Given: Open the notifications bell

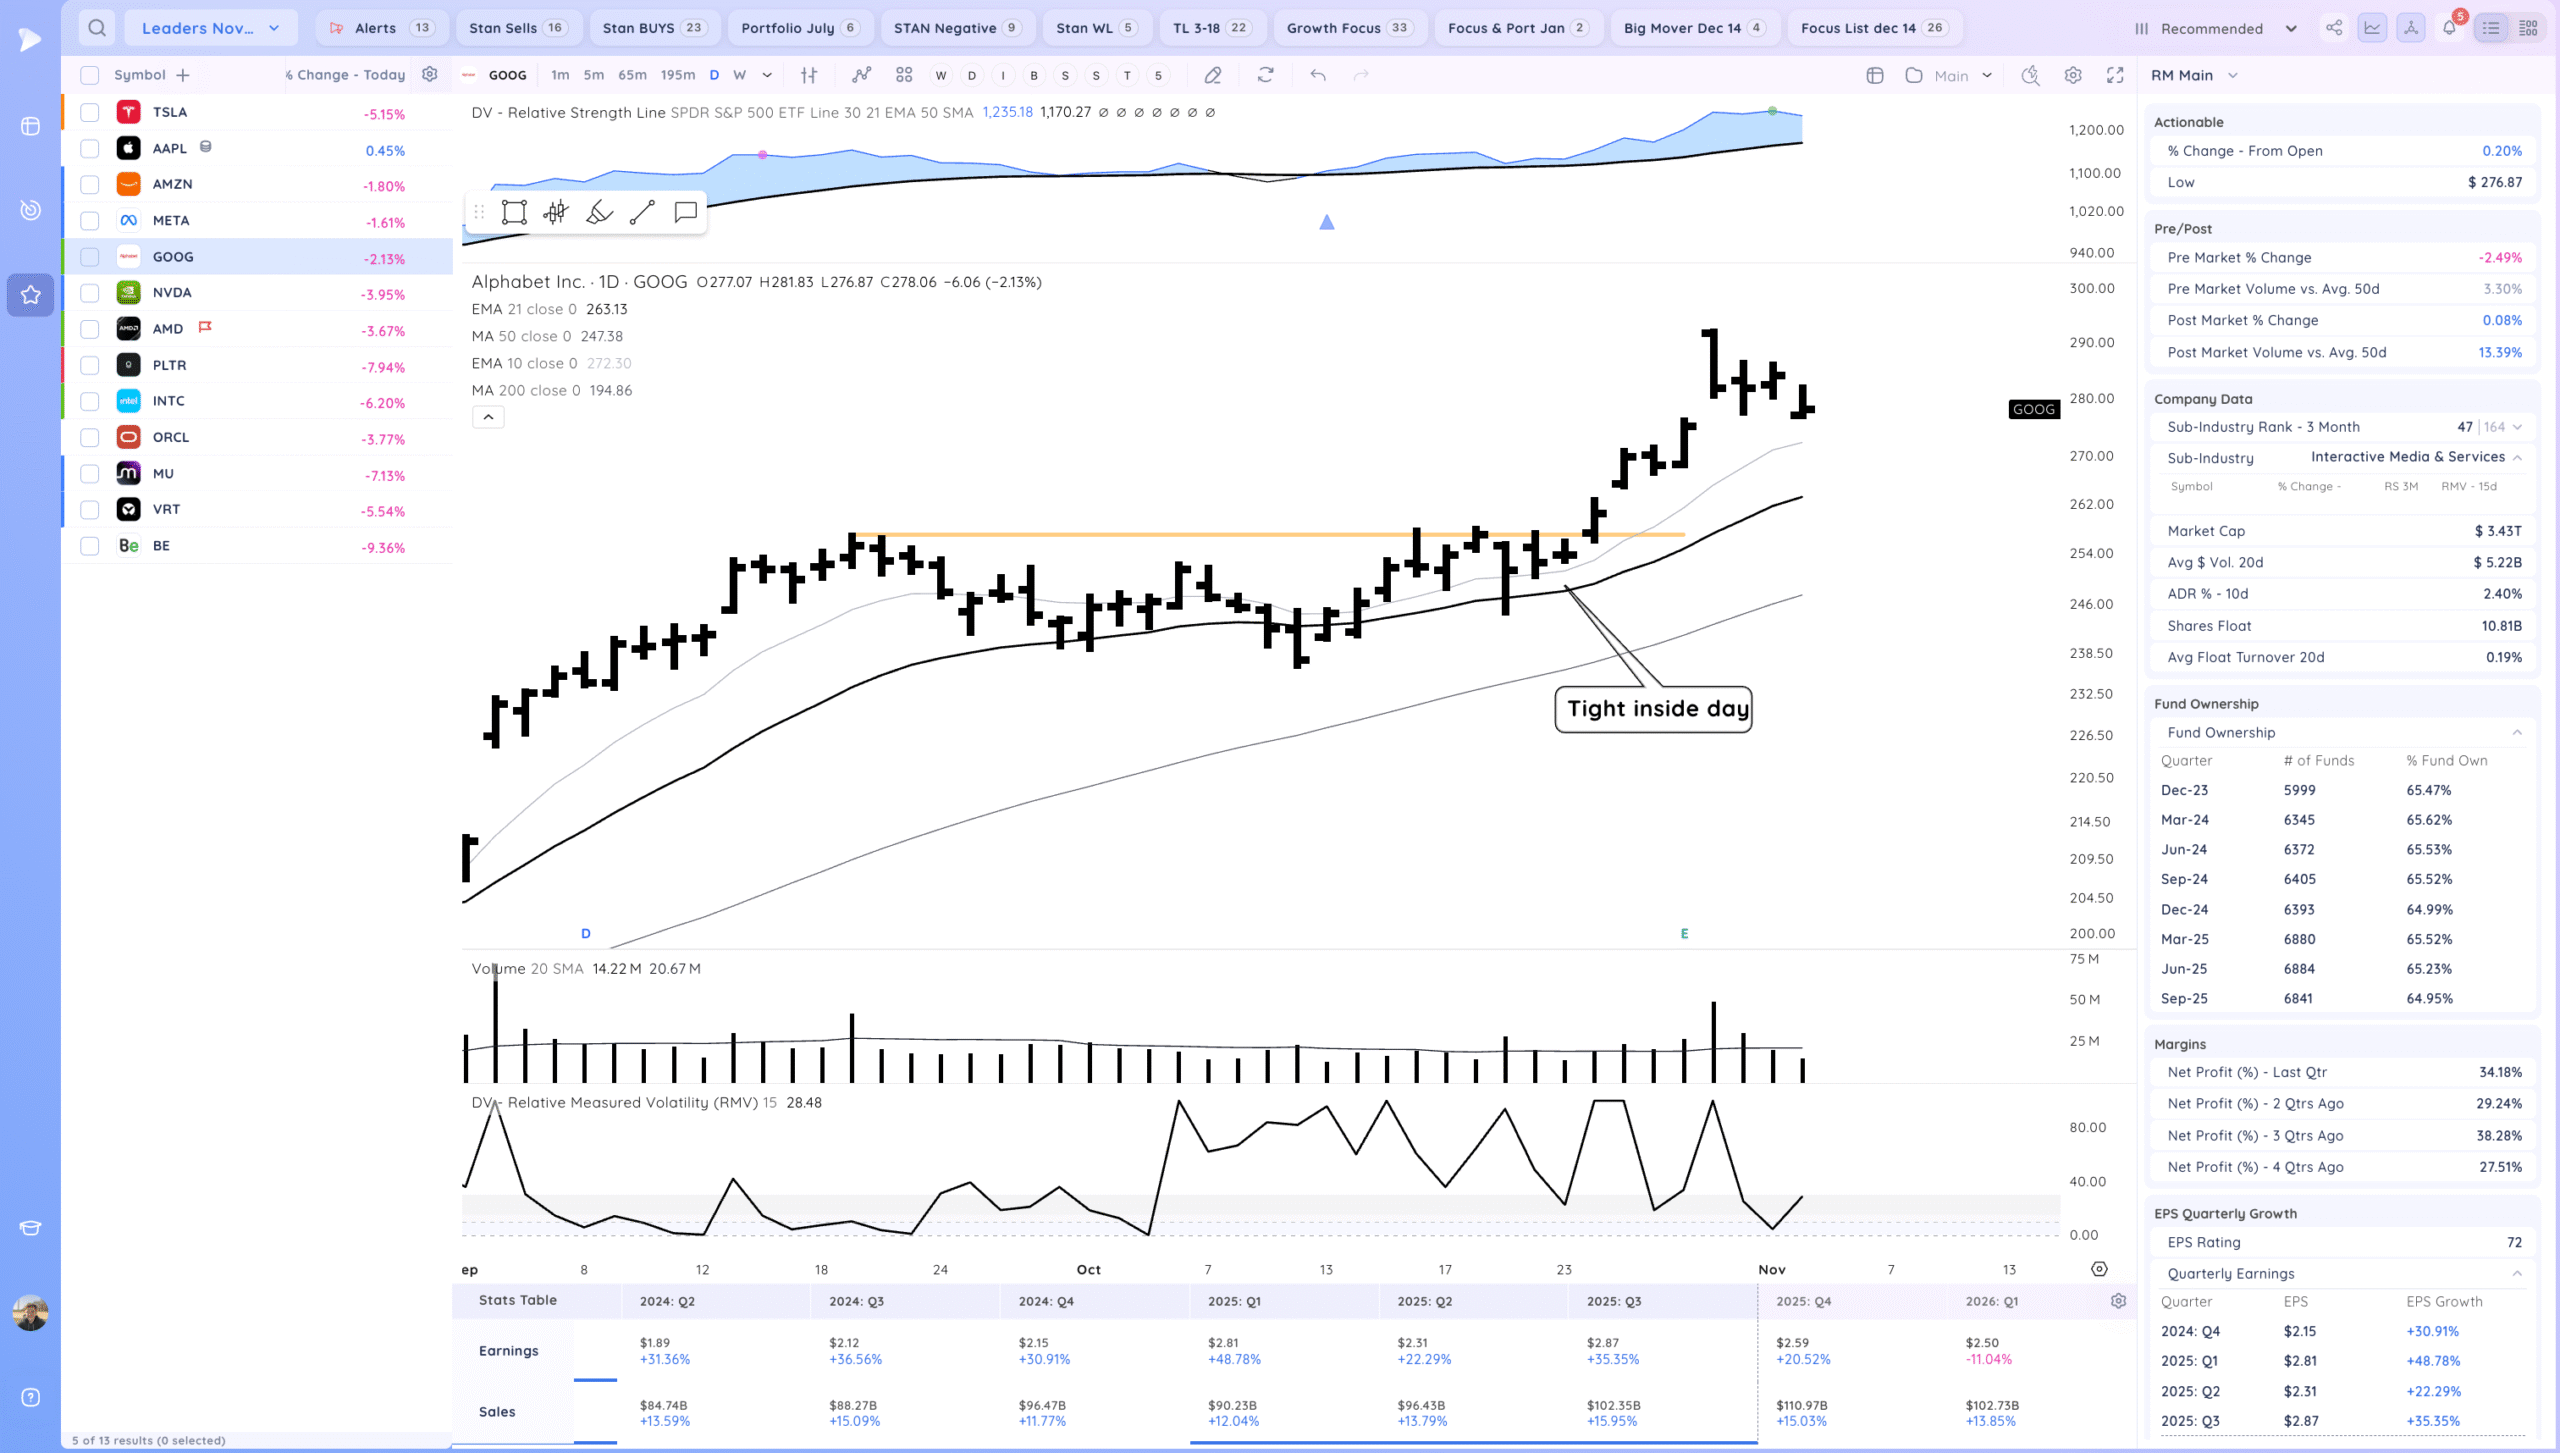Looking at the screenshot, I should point(2449,28).
